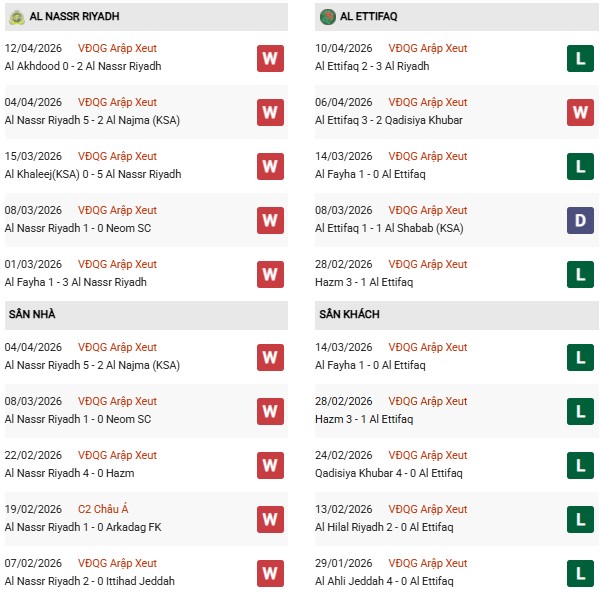Open Al Nassr Riyadh 2 - 0 Ittihad Jeddah row
The height and width of the screenshot is (594, 600).
tap(89, 581)
